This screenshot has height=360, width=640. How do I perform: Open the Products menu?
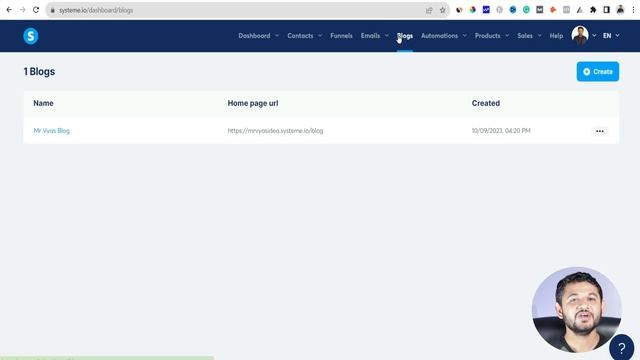tap(487, 36)
